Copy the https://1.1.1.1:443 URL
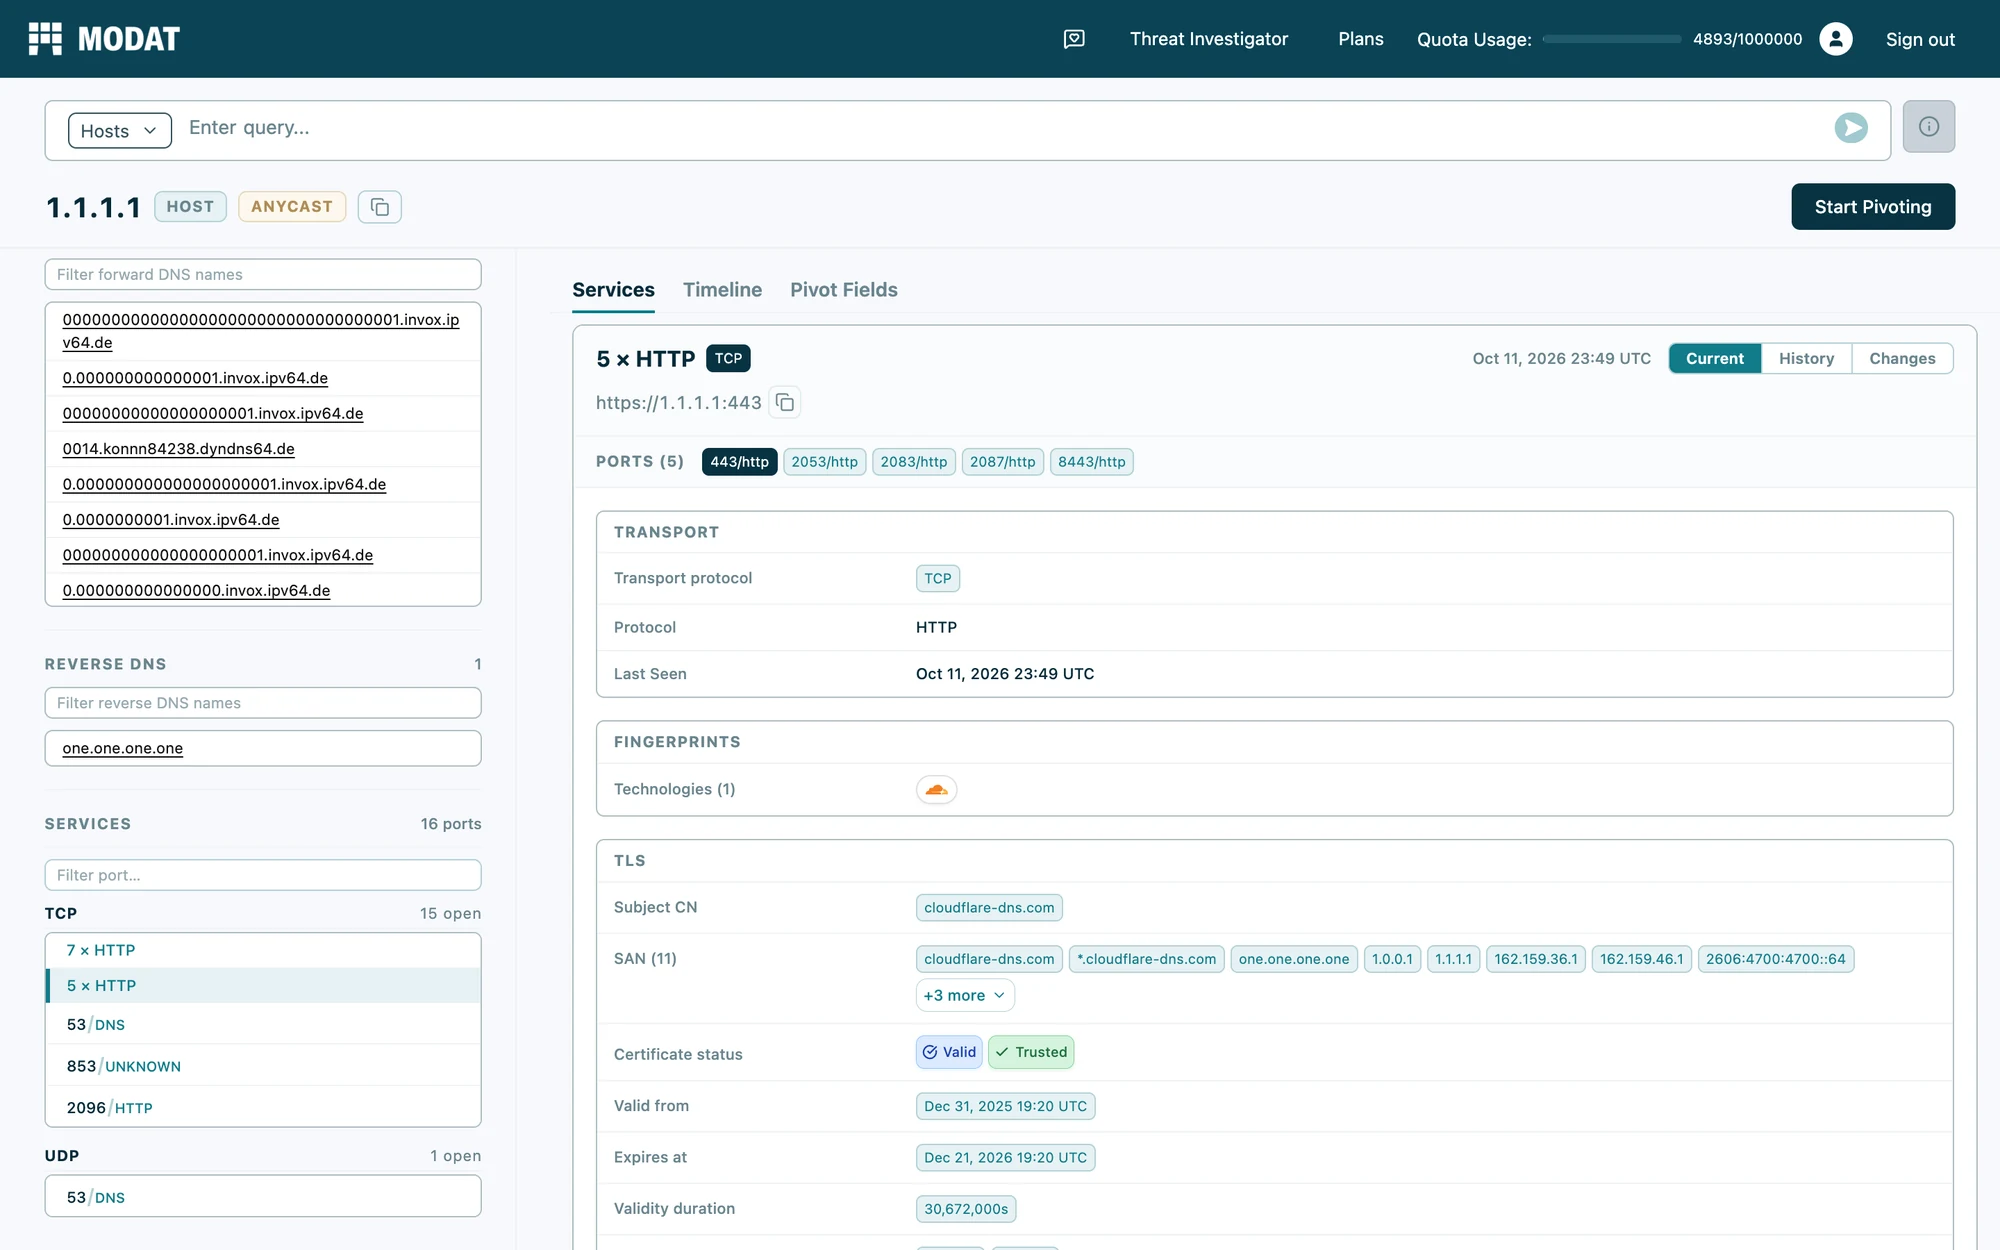 coord(785,402)
